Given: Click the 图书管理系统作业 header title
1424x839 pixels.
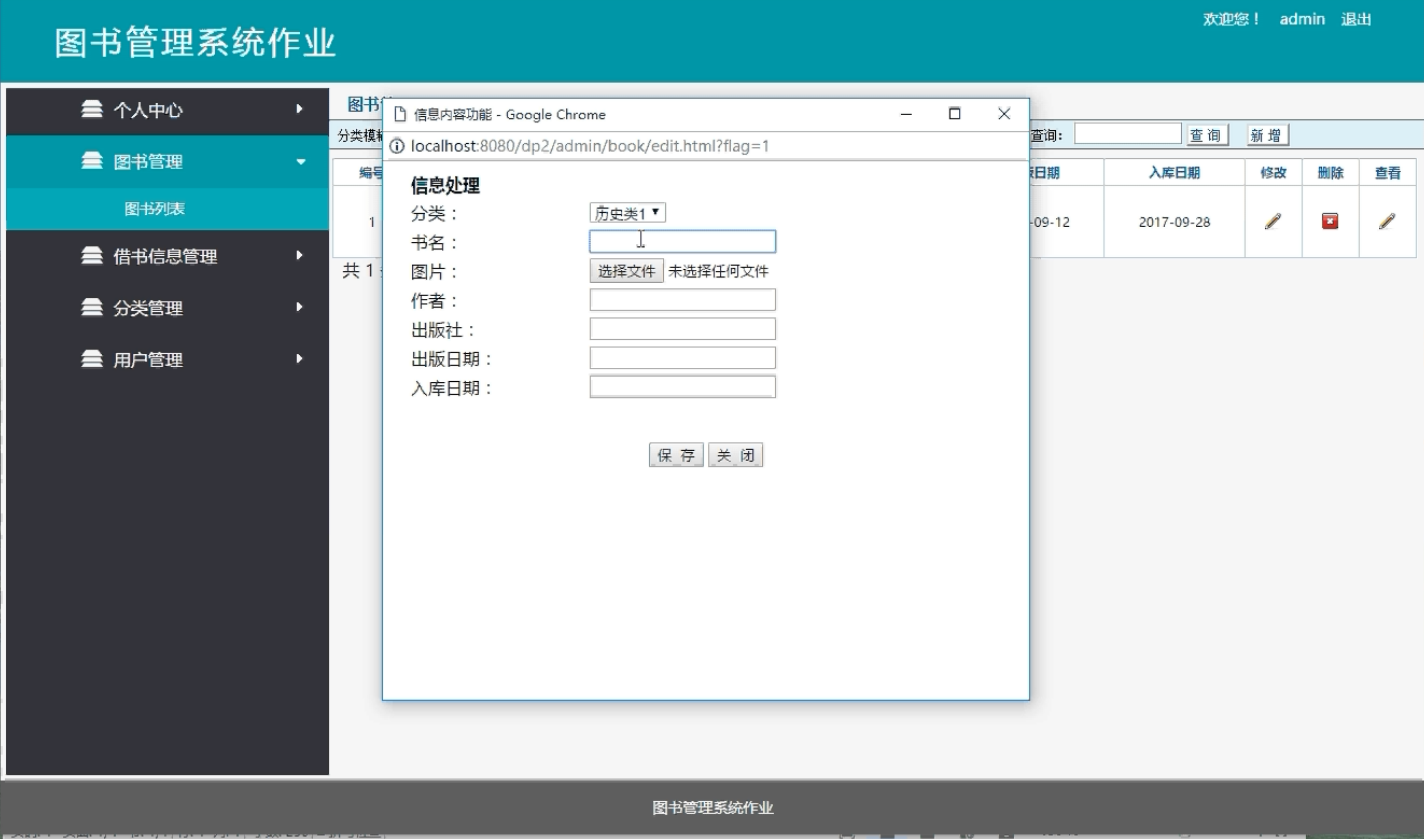Looking at the screenshot, I should [x=195, y=43].
